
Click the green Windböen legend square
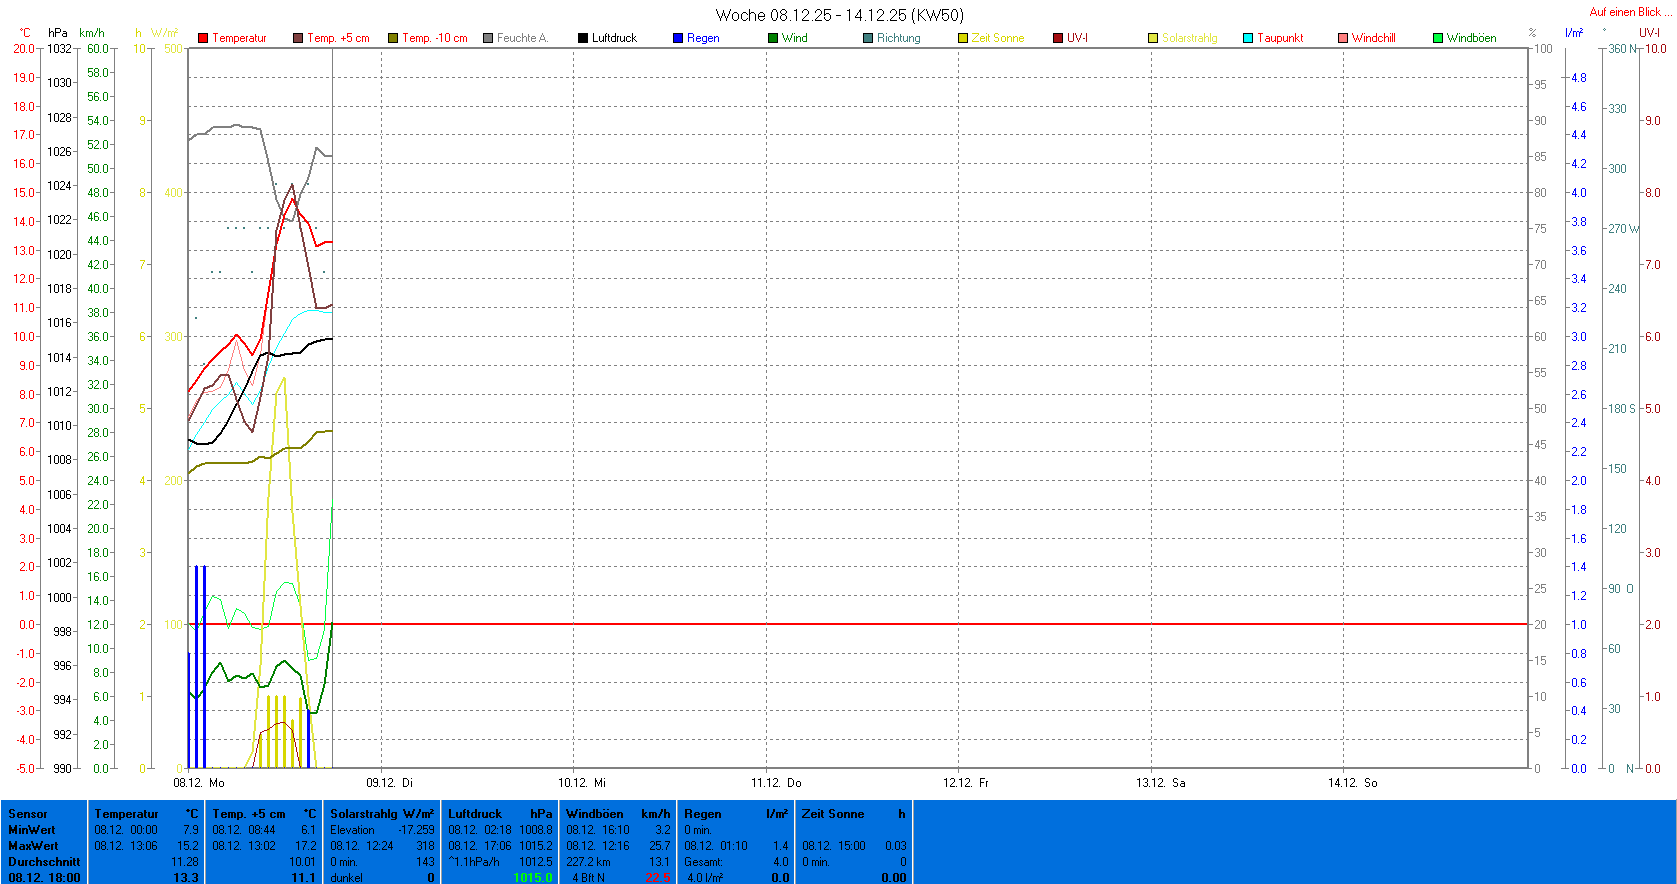[x=1438, y=38]
